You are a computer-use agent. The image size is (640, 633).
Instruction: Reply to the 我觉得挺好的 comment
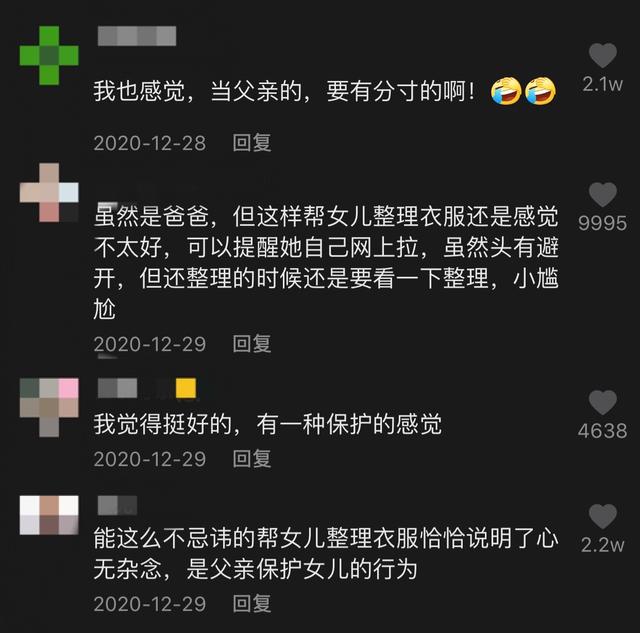(x=252, y=459)
